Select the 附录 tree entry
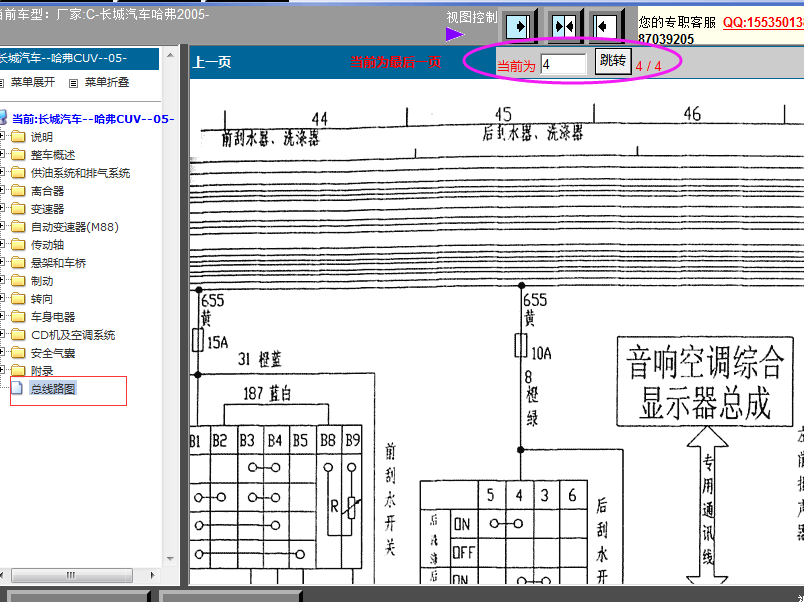This screenshot has width=804, height=602. (42, 371)
